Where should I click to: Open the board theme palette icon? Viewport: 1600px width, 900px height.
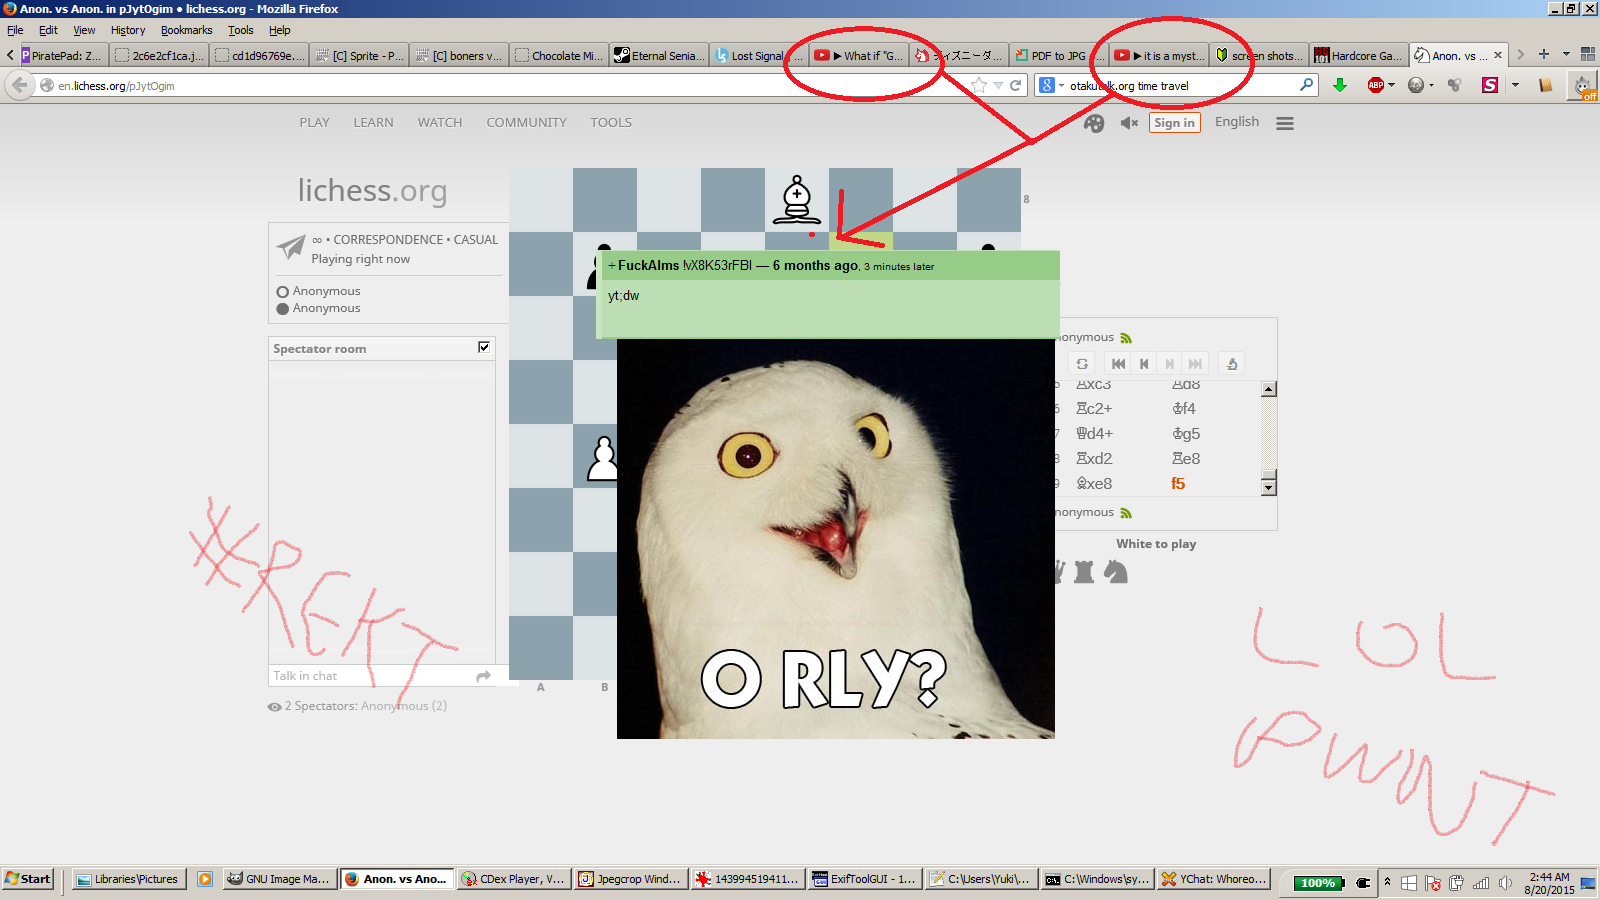(x=1095, y=123)
